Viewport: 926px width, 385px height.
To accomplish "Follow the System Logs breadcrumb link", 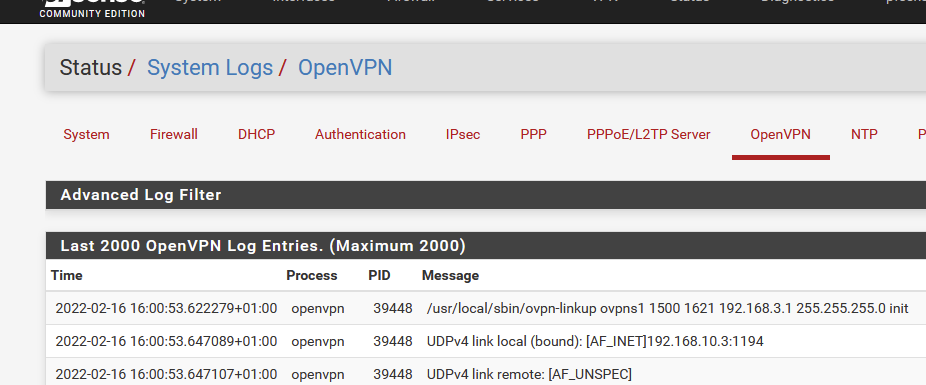I will 210,68.
